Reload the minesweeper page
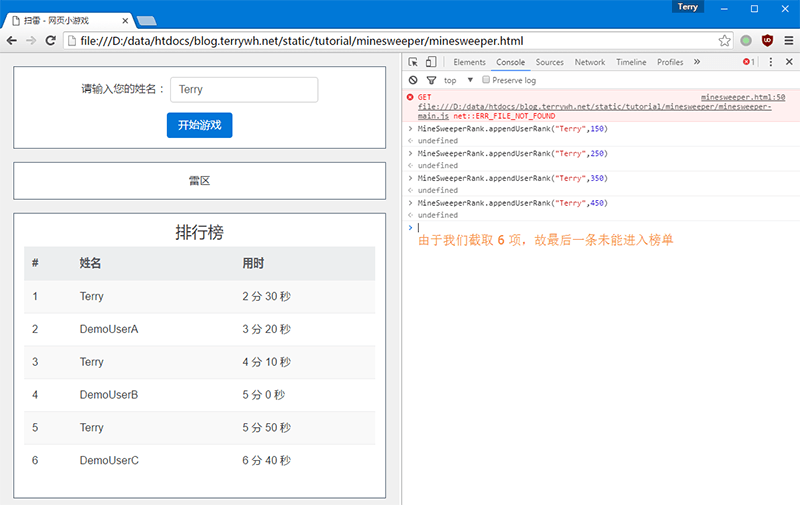 click(x=51, y=41)
